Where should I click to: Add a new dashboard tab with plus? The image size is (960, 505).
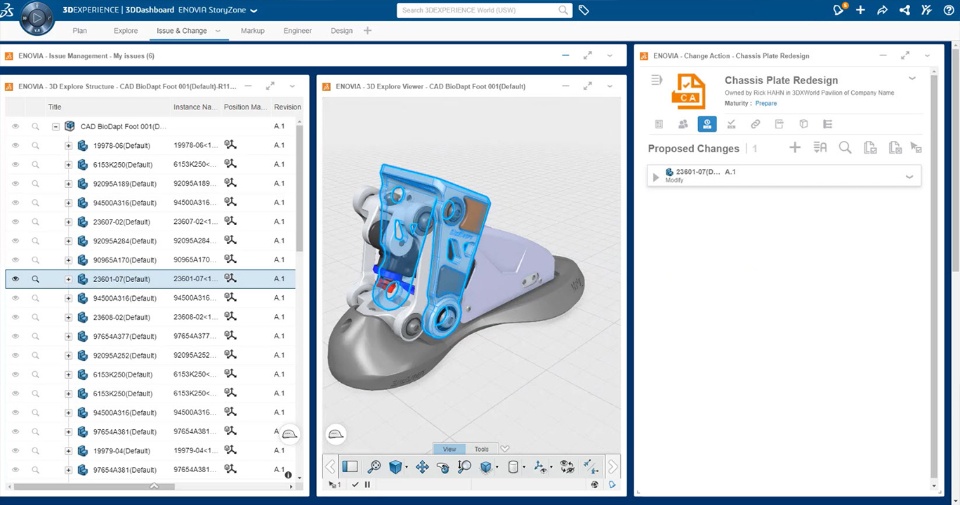pos(367,30)
